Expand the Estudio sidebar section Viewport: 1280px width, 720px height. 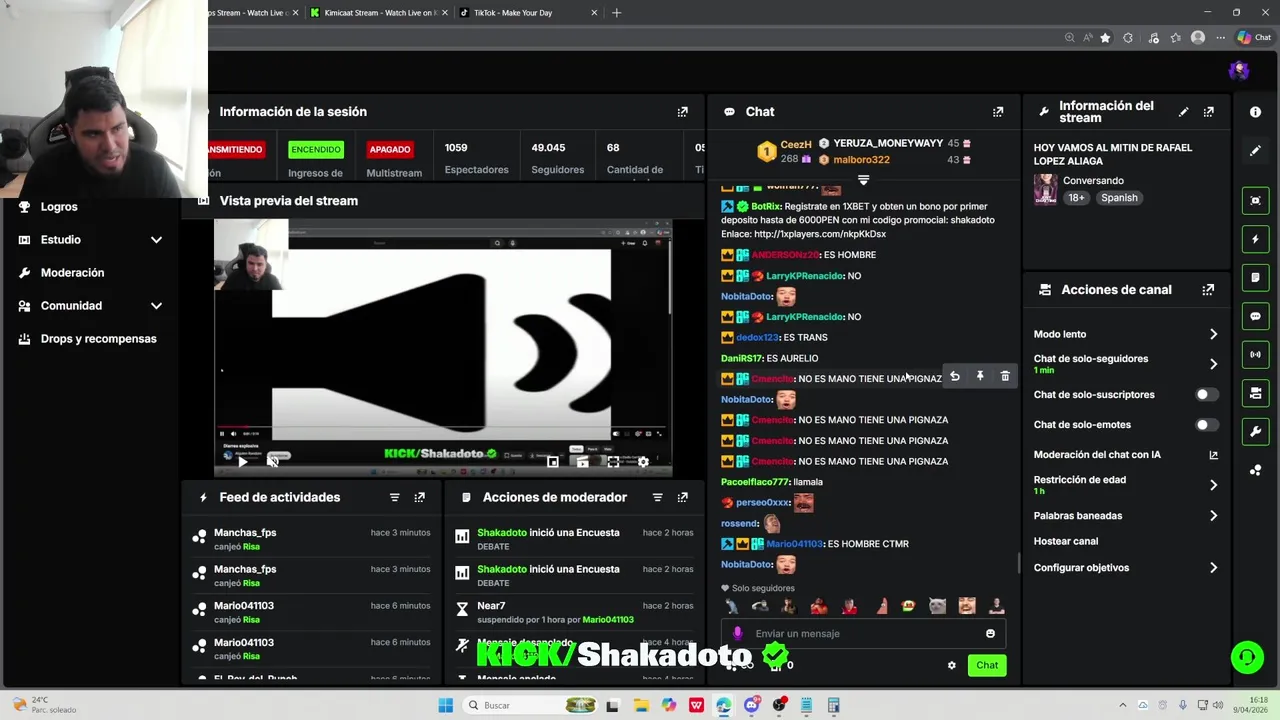[156, 240]
